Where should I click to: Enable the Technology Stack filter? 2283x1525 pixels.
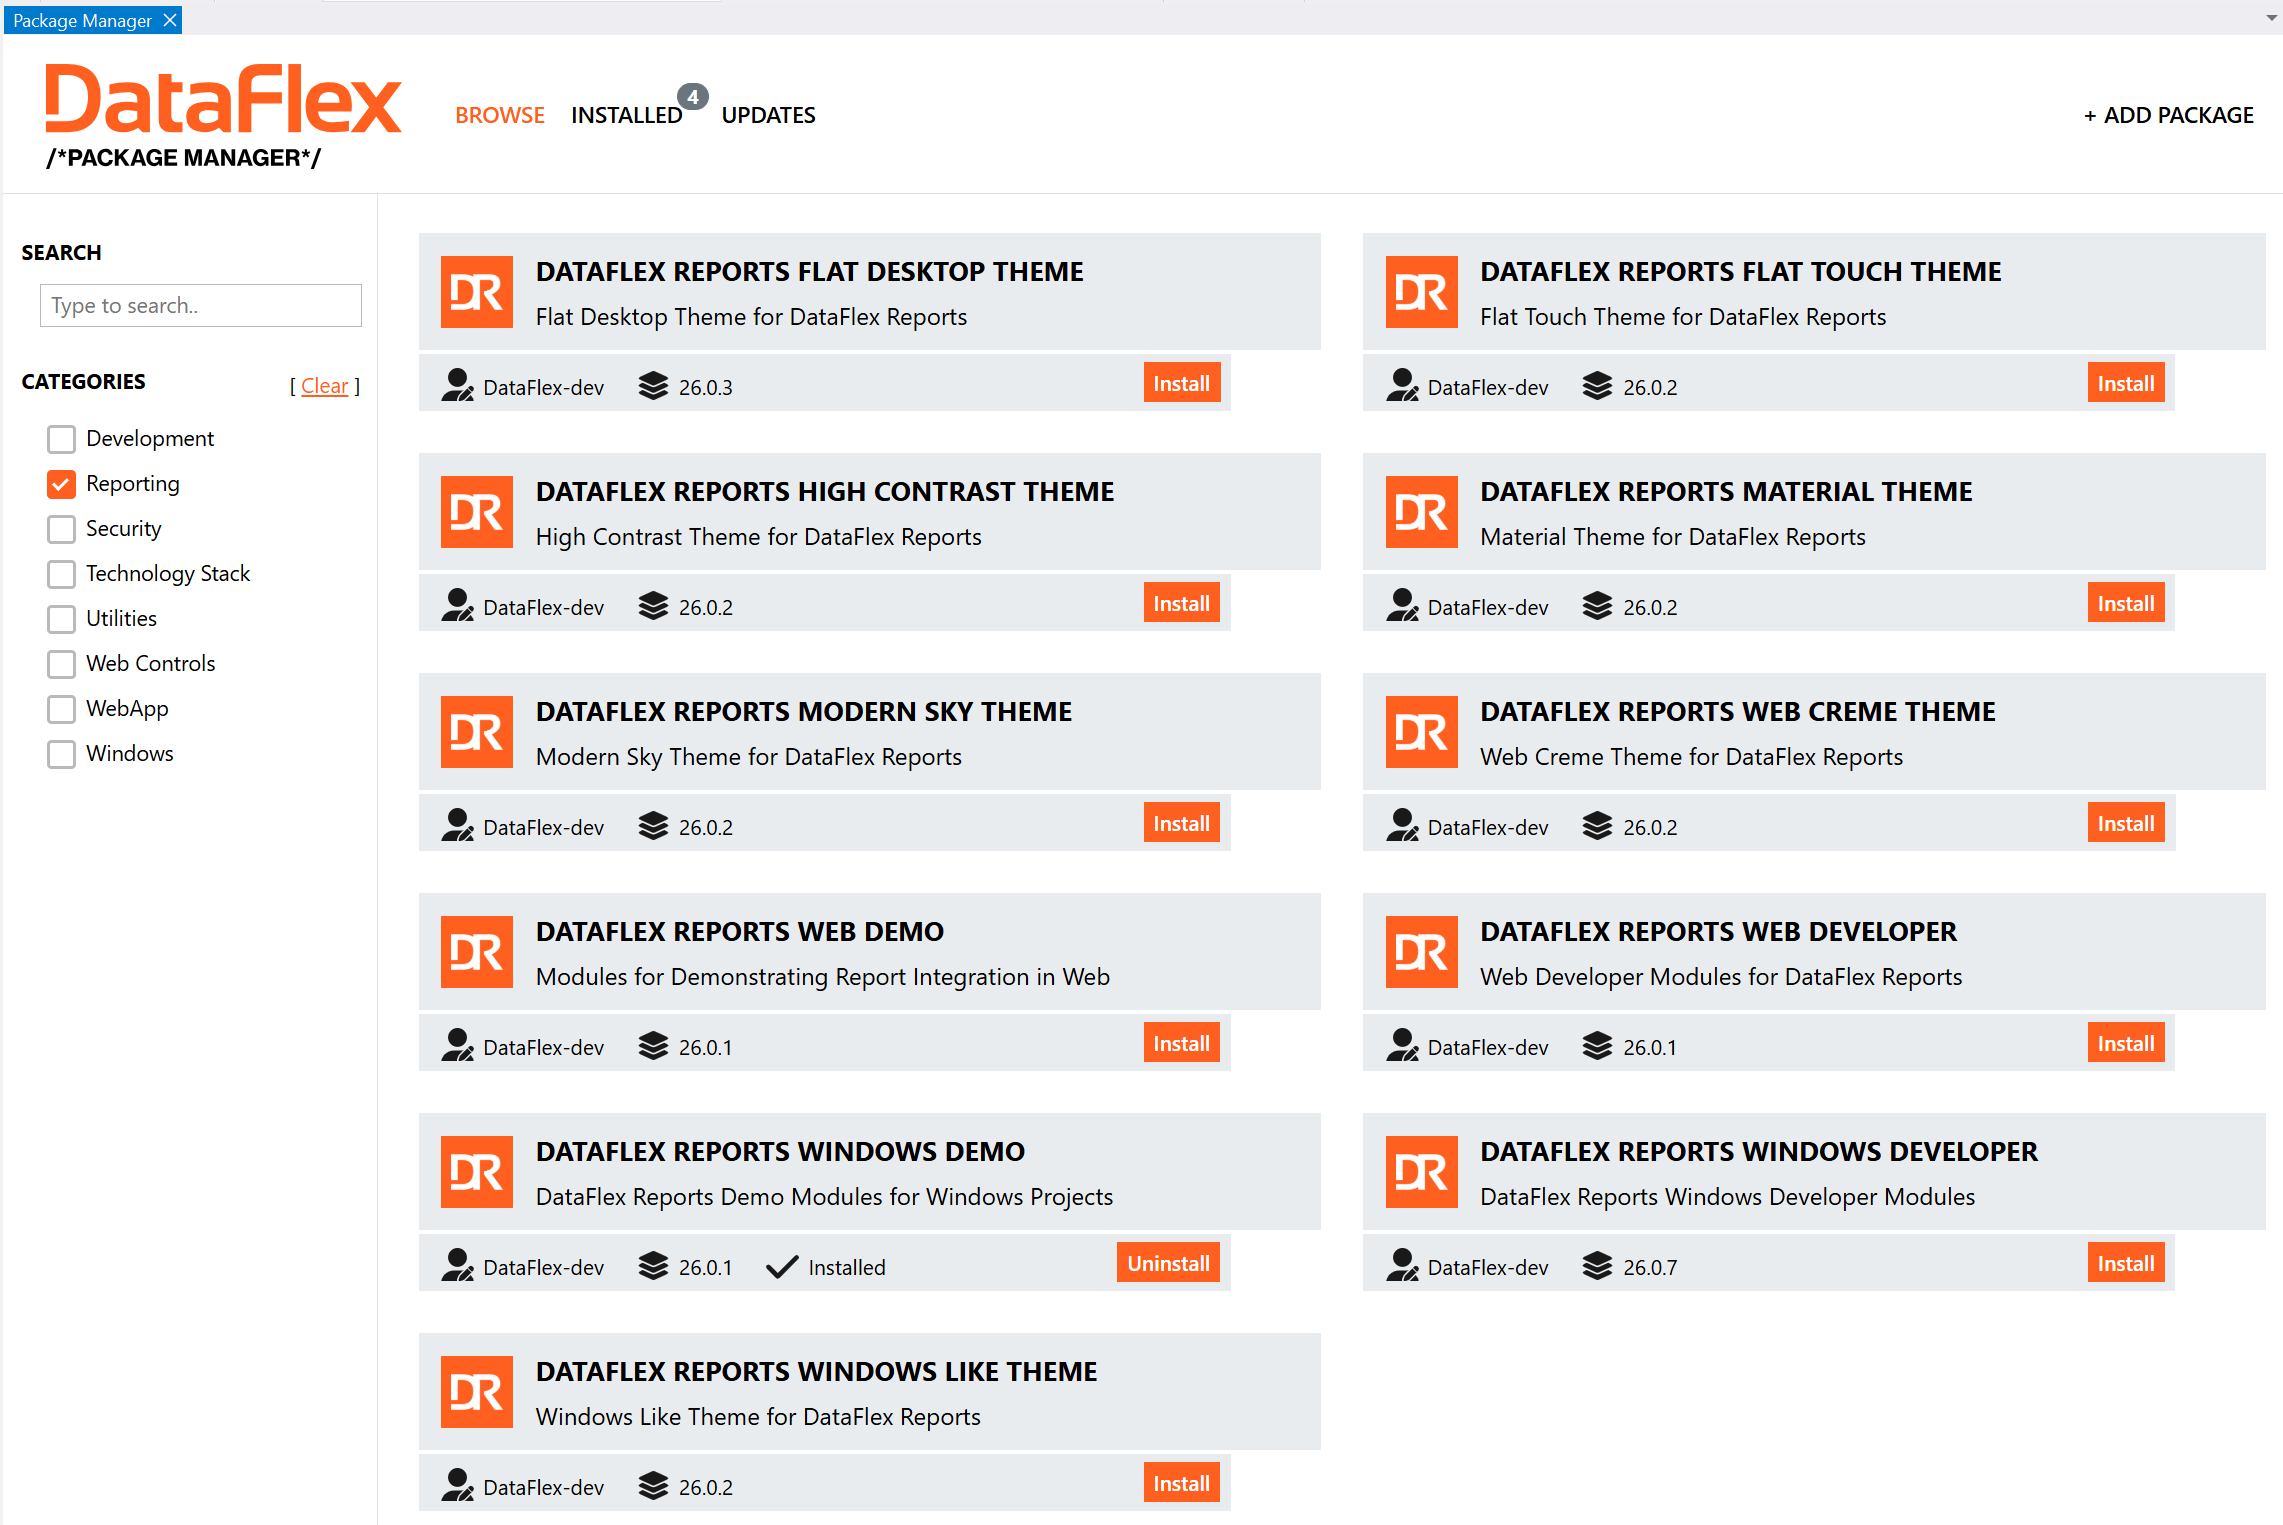[61, 574]
